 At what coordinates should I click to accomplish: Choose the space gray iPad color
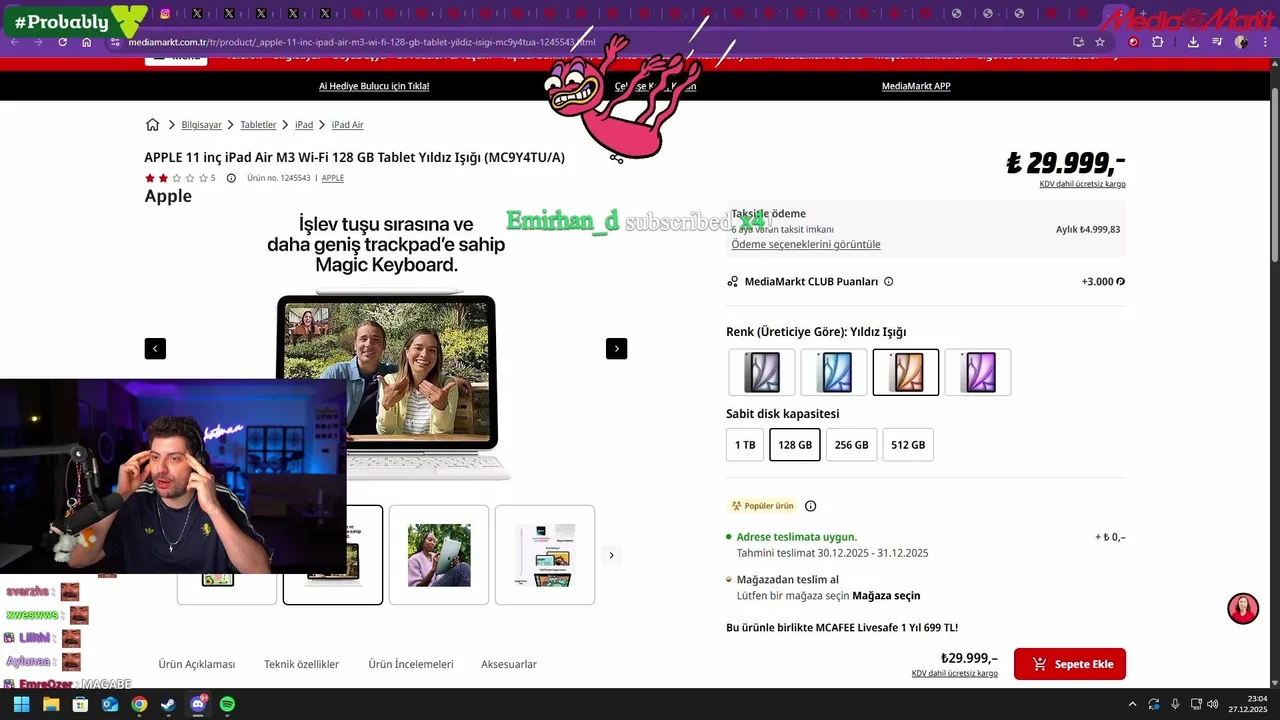[762, 372]
